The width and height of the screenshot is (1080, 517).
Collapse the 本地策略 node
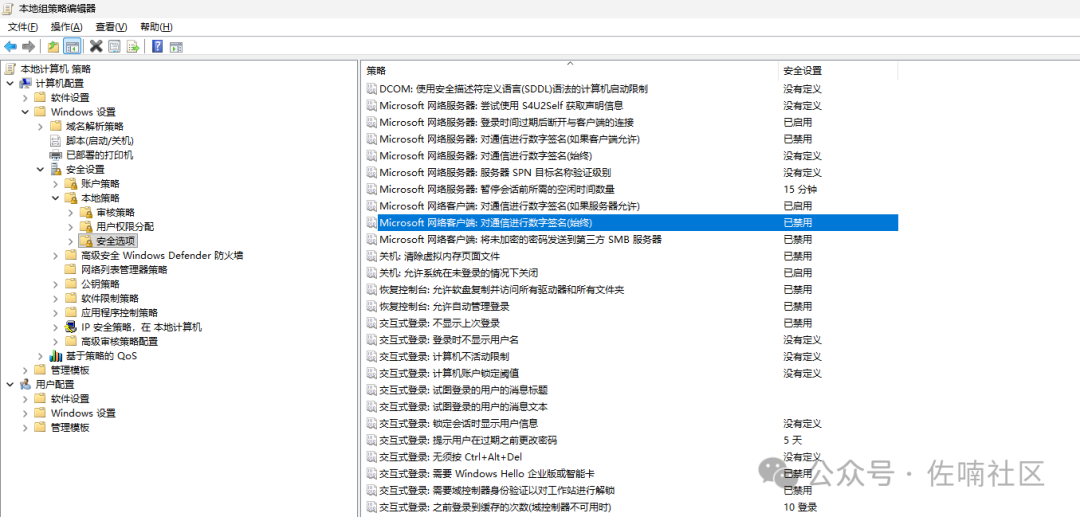click(x=55, y=198)
